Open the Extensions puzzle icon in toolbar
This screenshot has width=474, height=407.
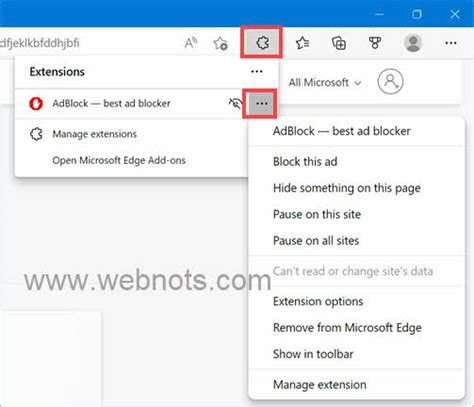pos(262,43)
